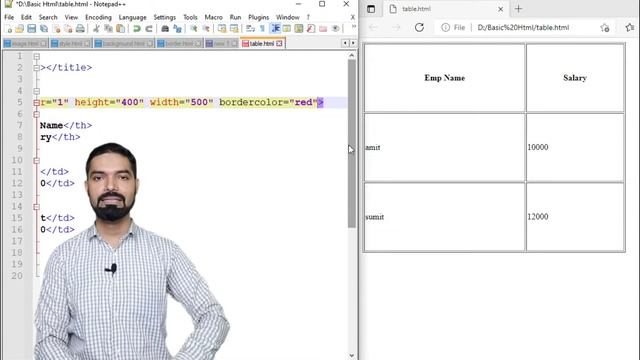640x360 pixels.
Task: Open the Document Map panel
Action: pos(299,29)
